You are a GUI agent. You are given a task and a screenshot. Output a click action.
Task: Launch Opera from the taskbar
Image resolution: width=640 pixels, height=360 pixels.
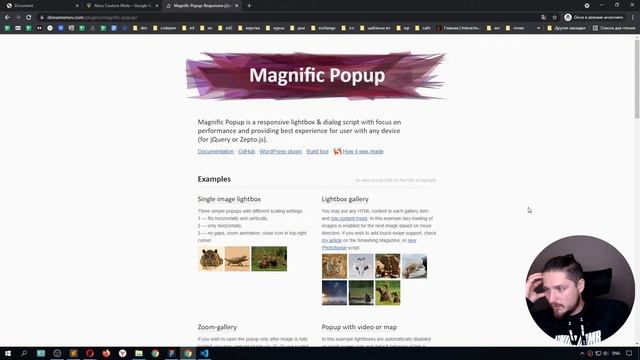(x=90, y=353)
